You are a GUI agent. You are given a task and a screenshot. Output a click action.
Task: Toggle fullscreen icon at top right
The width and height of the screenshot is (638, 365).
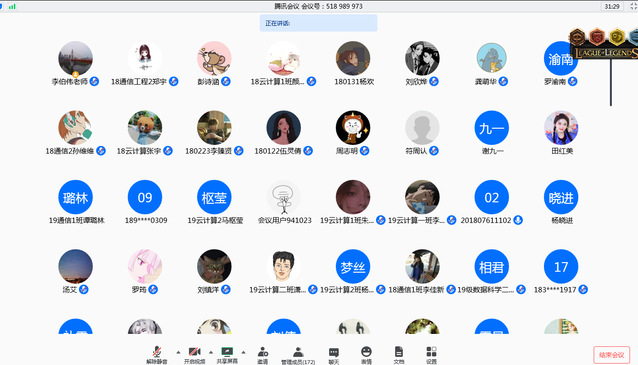point(634,7)
